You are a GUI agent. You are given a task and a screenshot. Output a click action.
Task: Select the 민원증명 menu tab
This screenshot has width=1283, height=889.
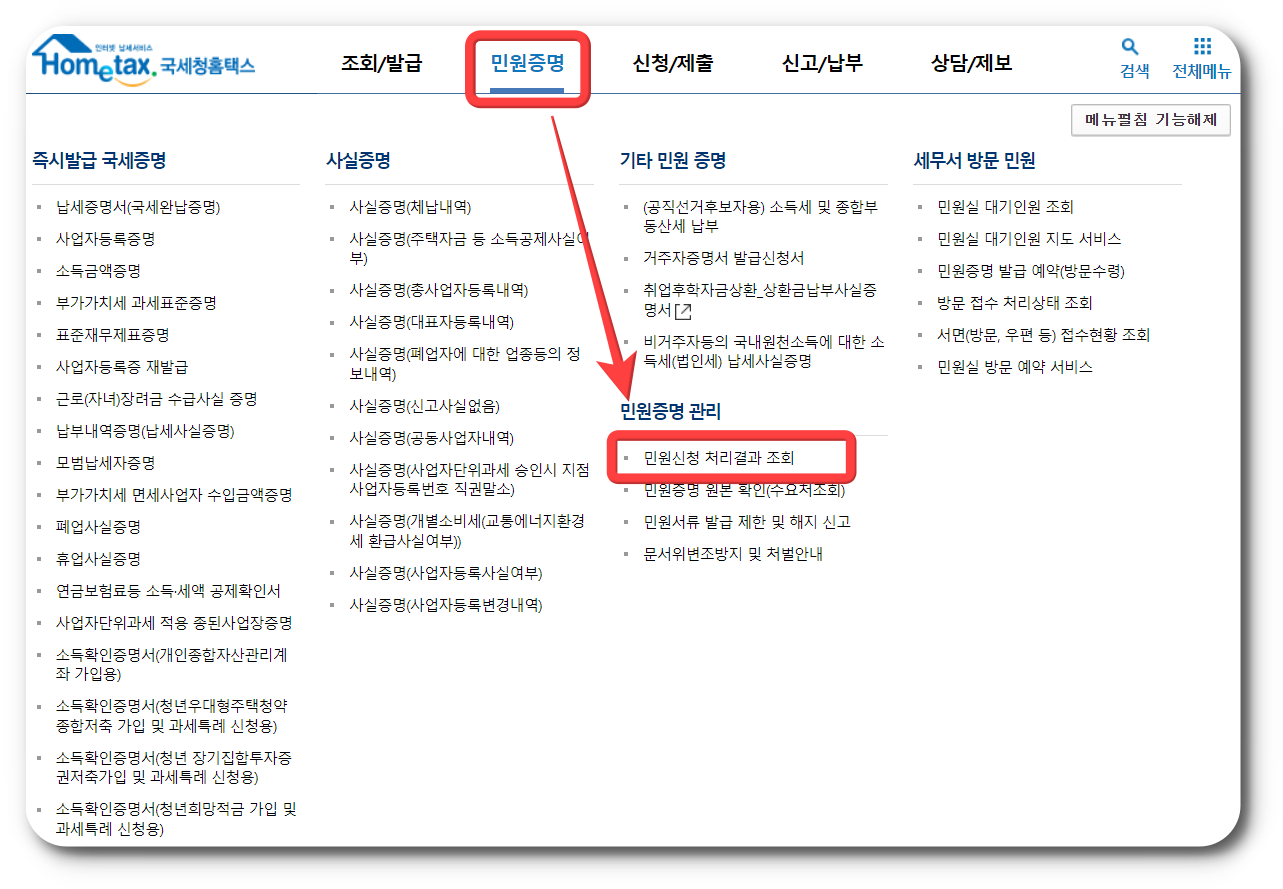(528, 62)
